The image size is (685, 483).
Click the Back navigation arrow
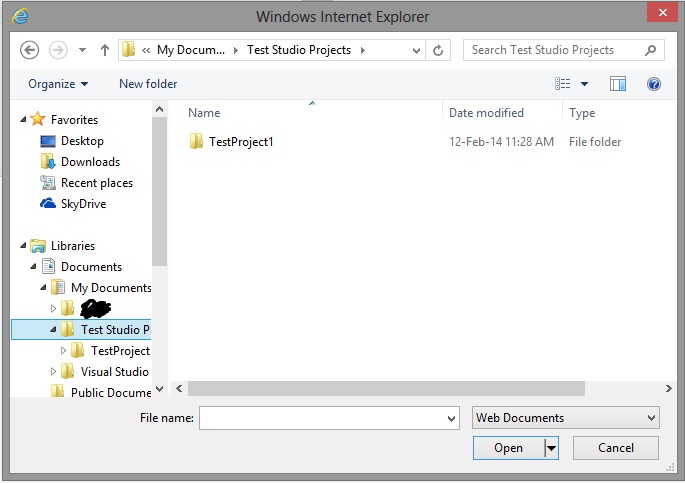(29, 50)
